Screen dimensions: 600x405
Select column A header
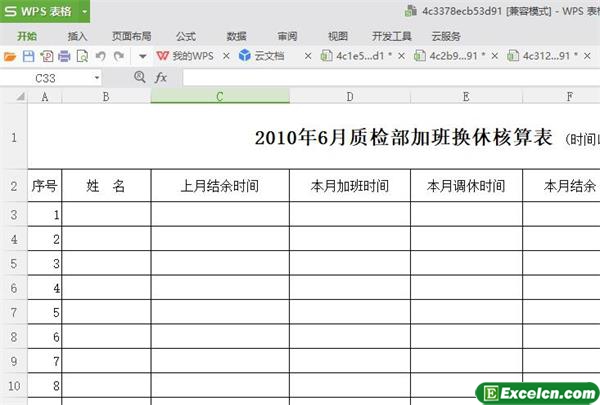coord(45,97)
